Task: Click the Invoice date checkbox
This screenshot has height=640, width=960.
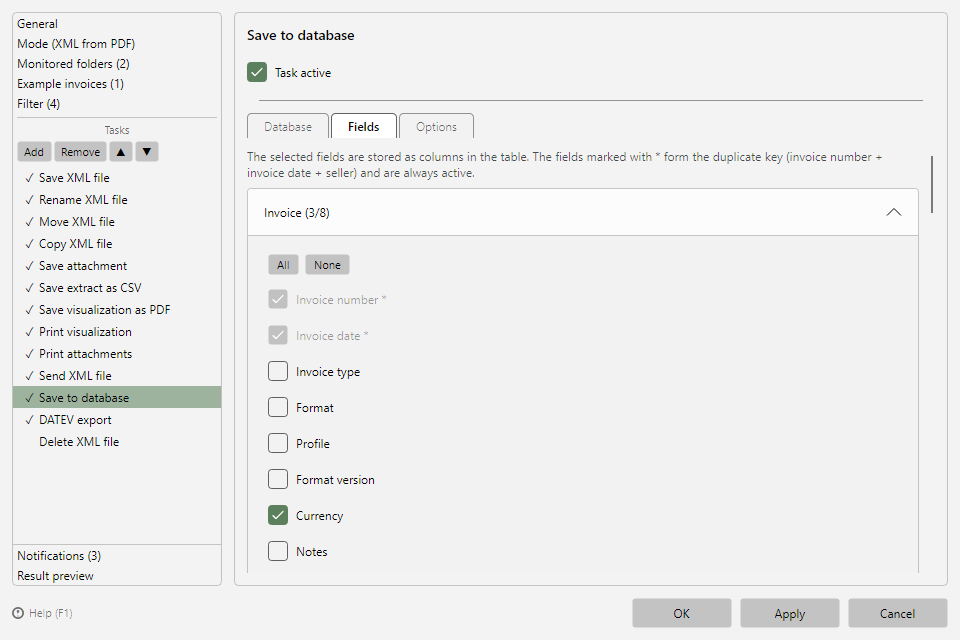Action: 278,336
